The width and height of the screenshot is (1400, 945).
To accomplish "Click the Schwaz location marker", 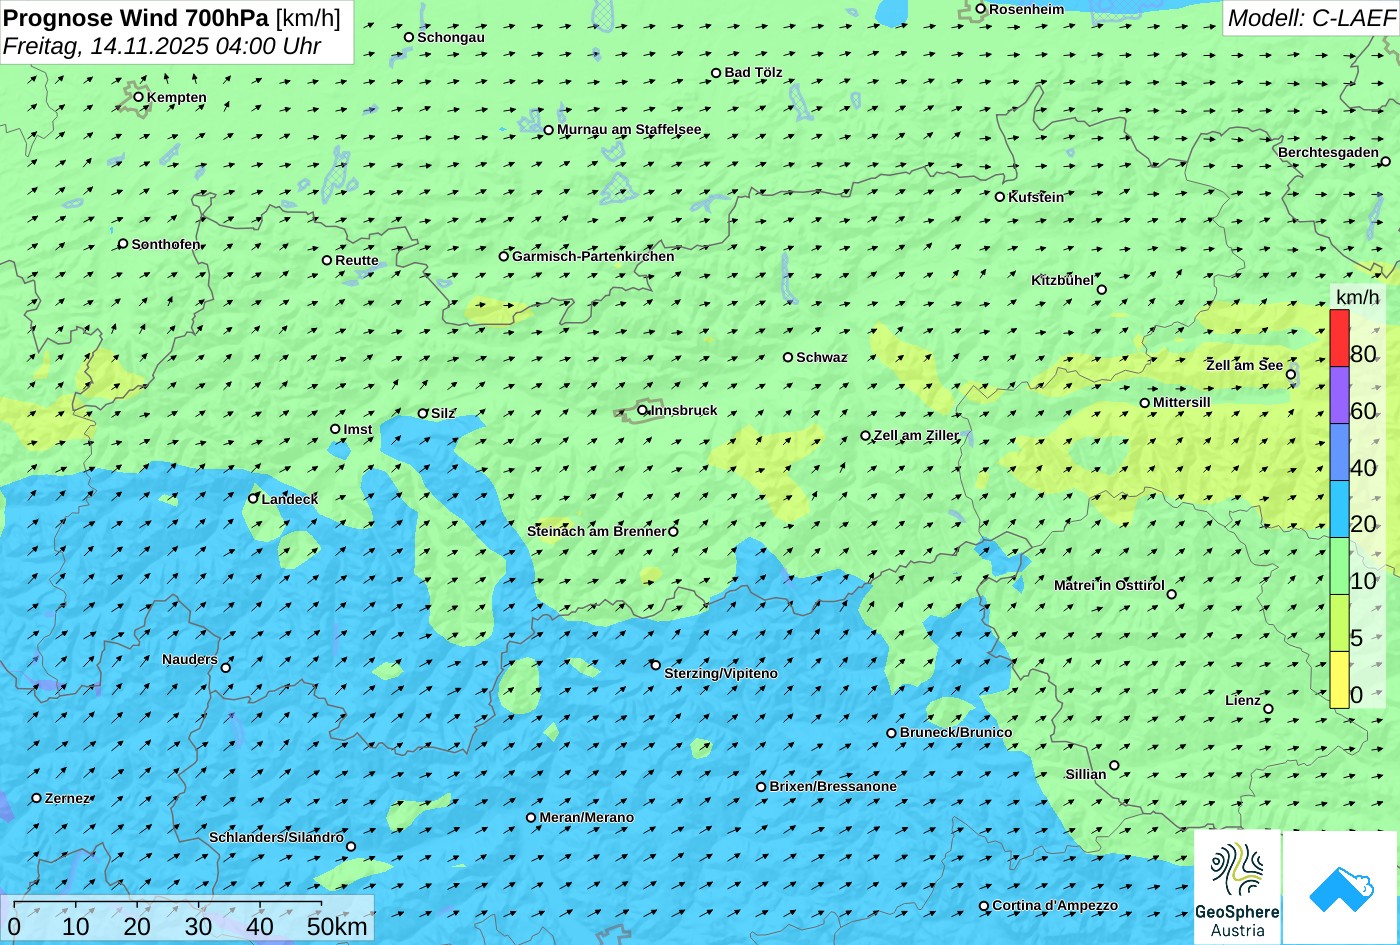I will (x=788, y=357).
